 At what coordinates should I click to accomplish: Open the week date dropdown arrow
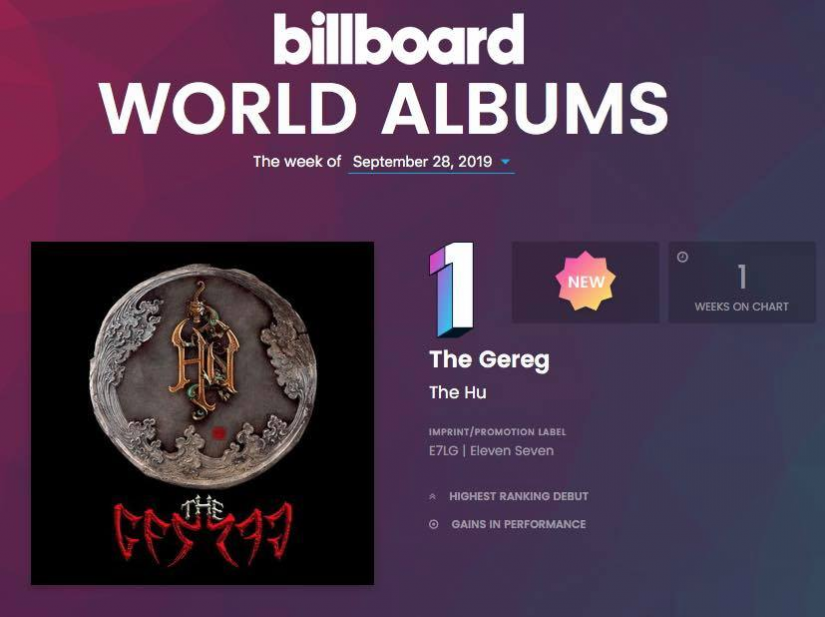click(x=505, y=161)
